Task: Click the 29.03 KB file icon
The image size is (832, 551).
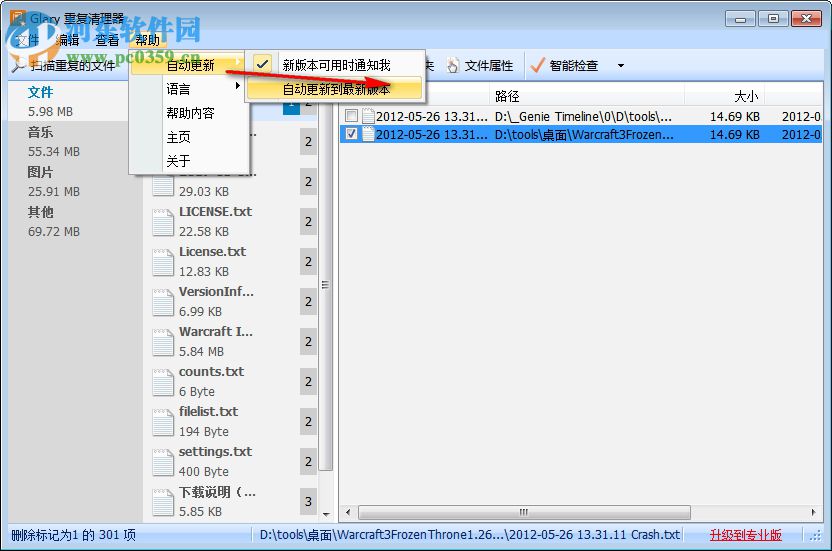Action: [x=163, y=186]
